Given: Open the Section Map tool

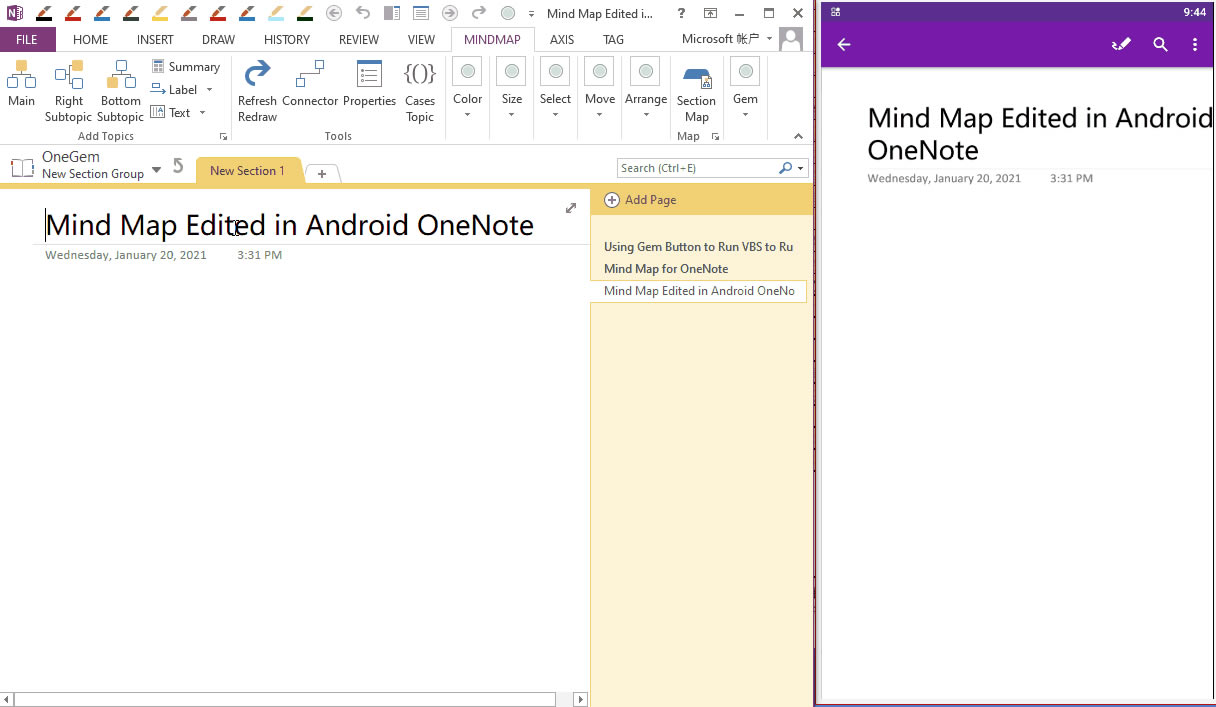Looking at the screenshot, I should (x=696, y=88).
